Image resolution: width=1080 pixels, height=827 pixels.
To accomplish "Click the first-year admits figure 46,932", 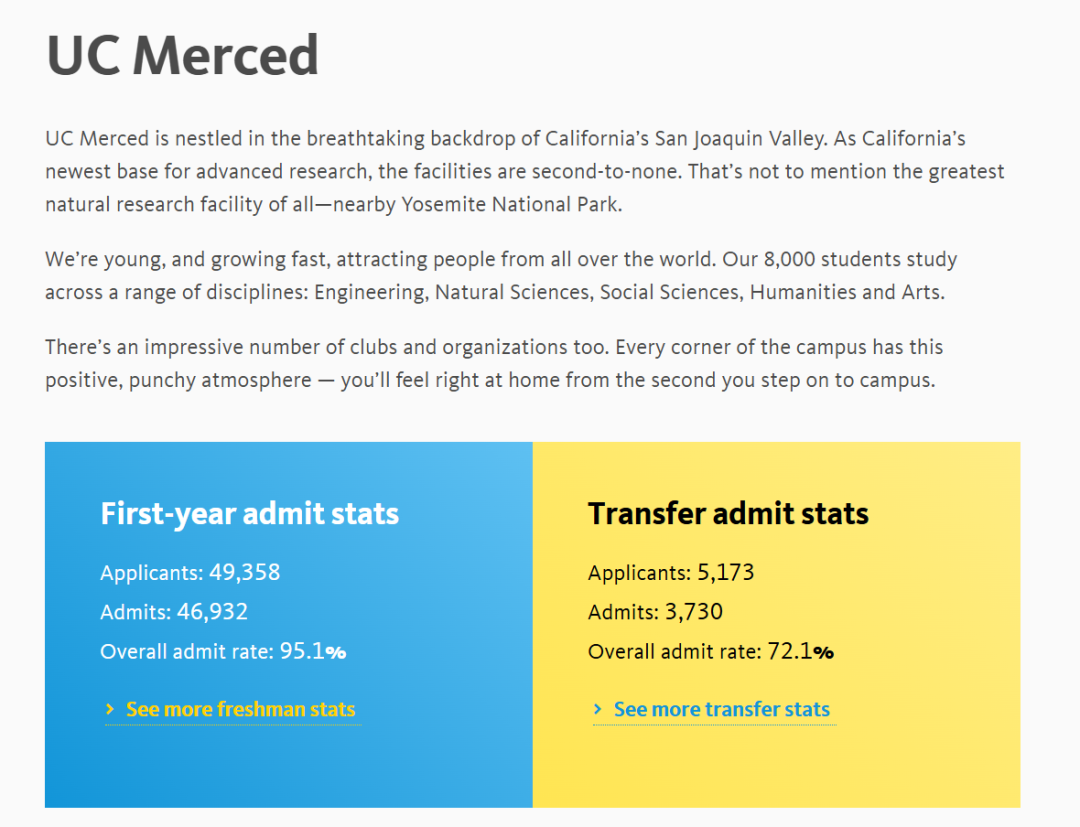I will pyautogui.click(x=212, y=612).
